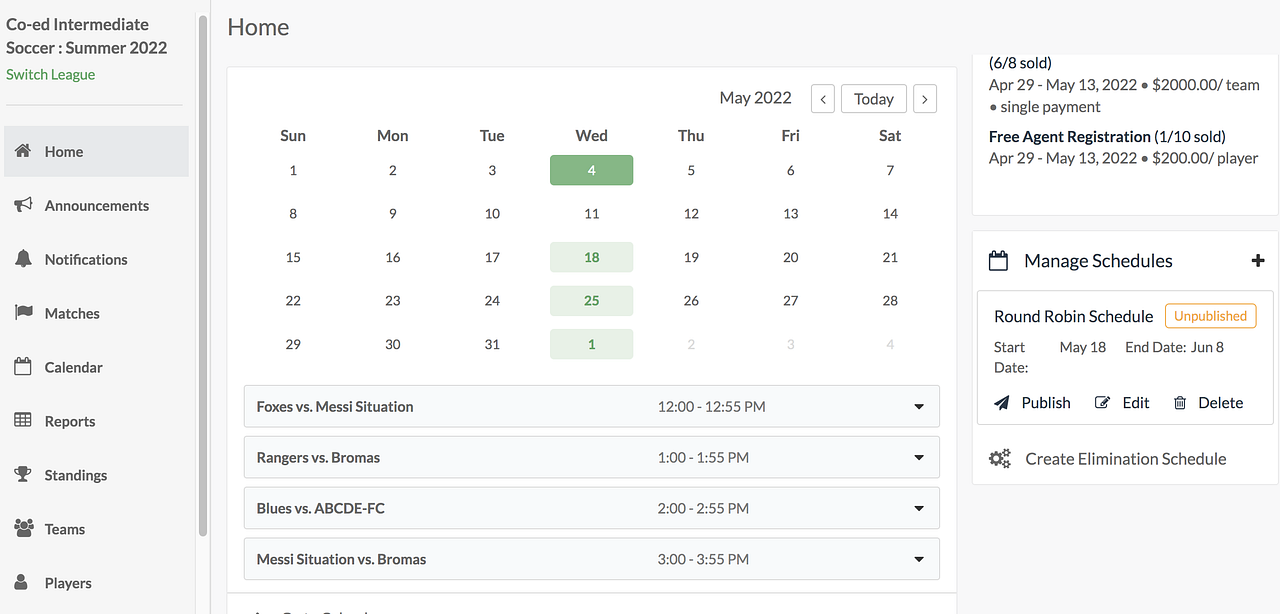This screenshot has height=614, width=1280.
Task: Click the pencil Edit schedule icon
Action: (1103, 403)
